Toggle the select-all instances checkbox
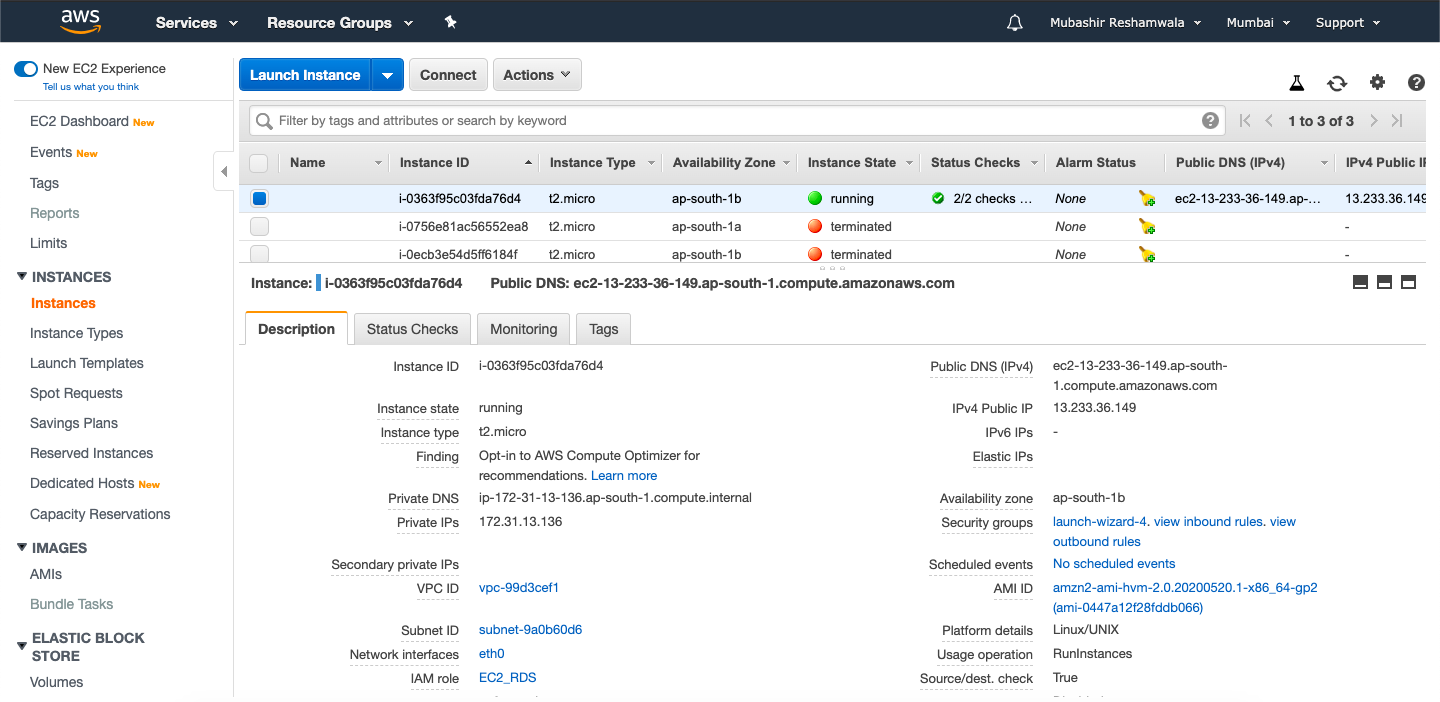1440x702 pixels. click(x=258, y=163)
